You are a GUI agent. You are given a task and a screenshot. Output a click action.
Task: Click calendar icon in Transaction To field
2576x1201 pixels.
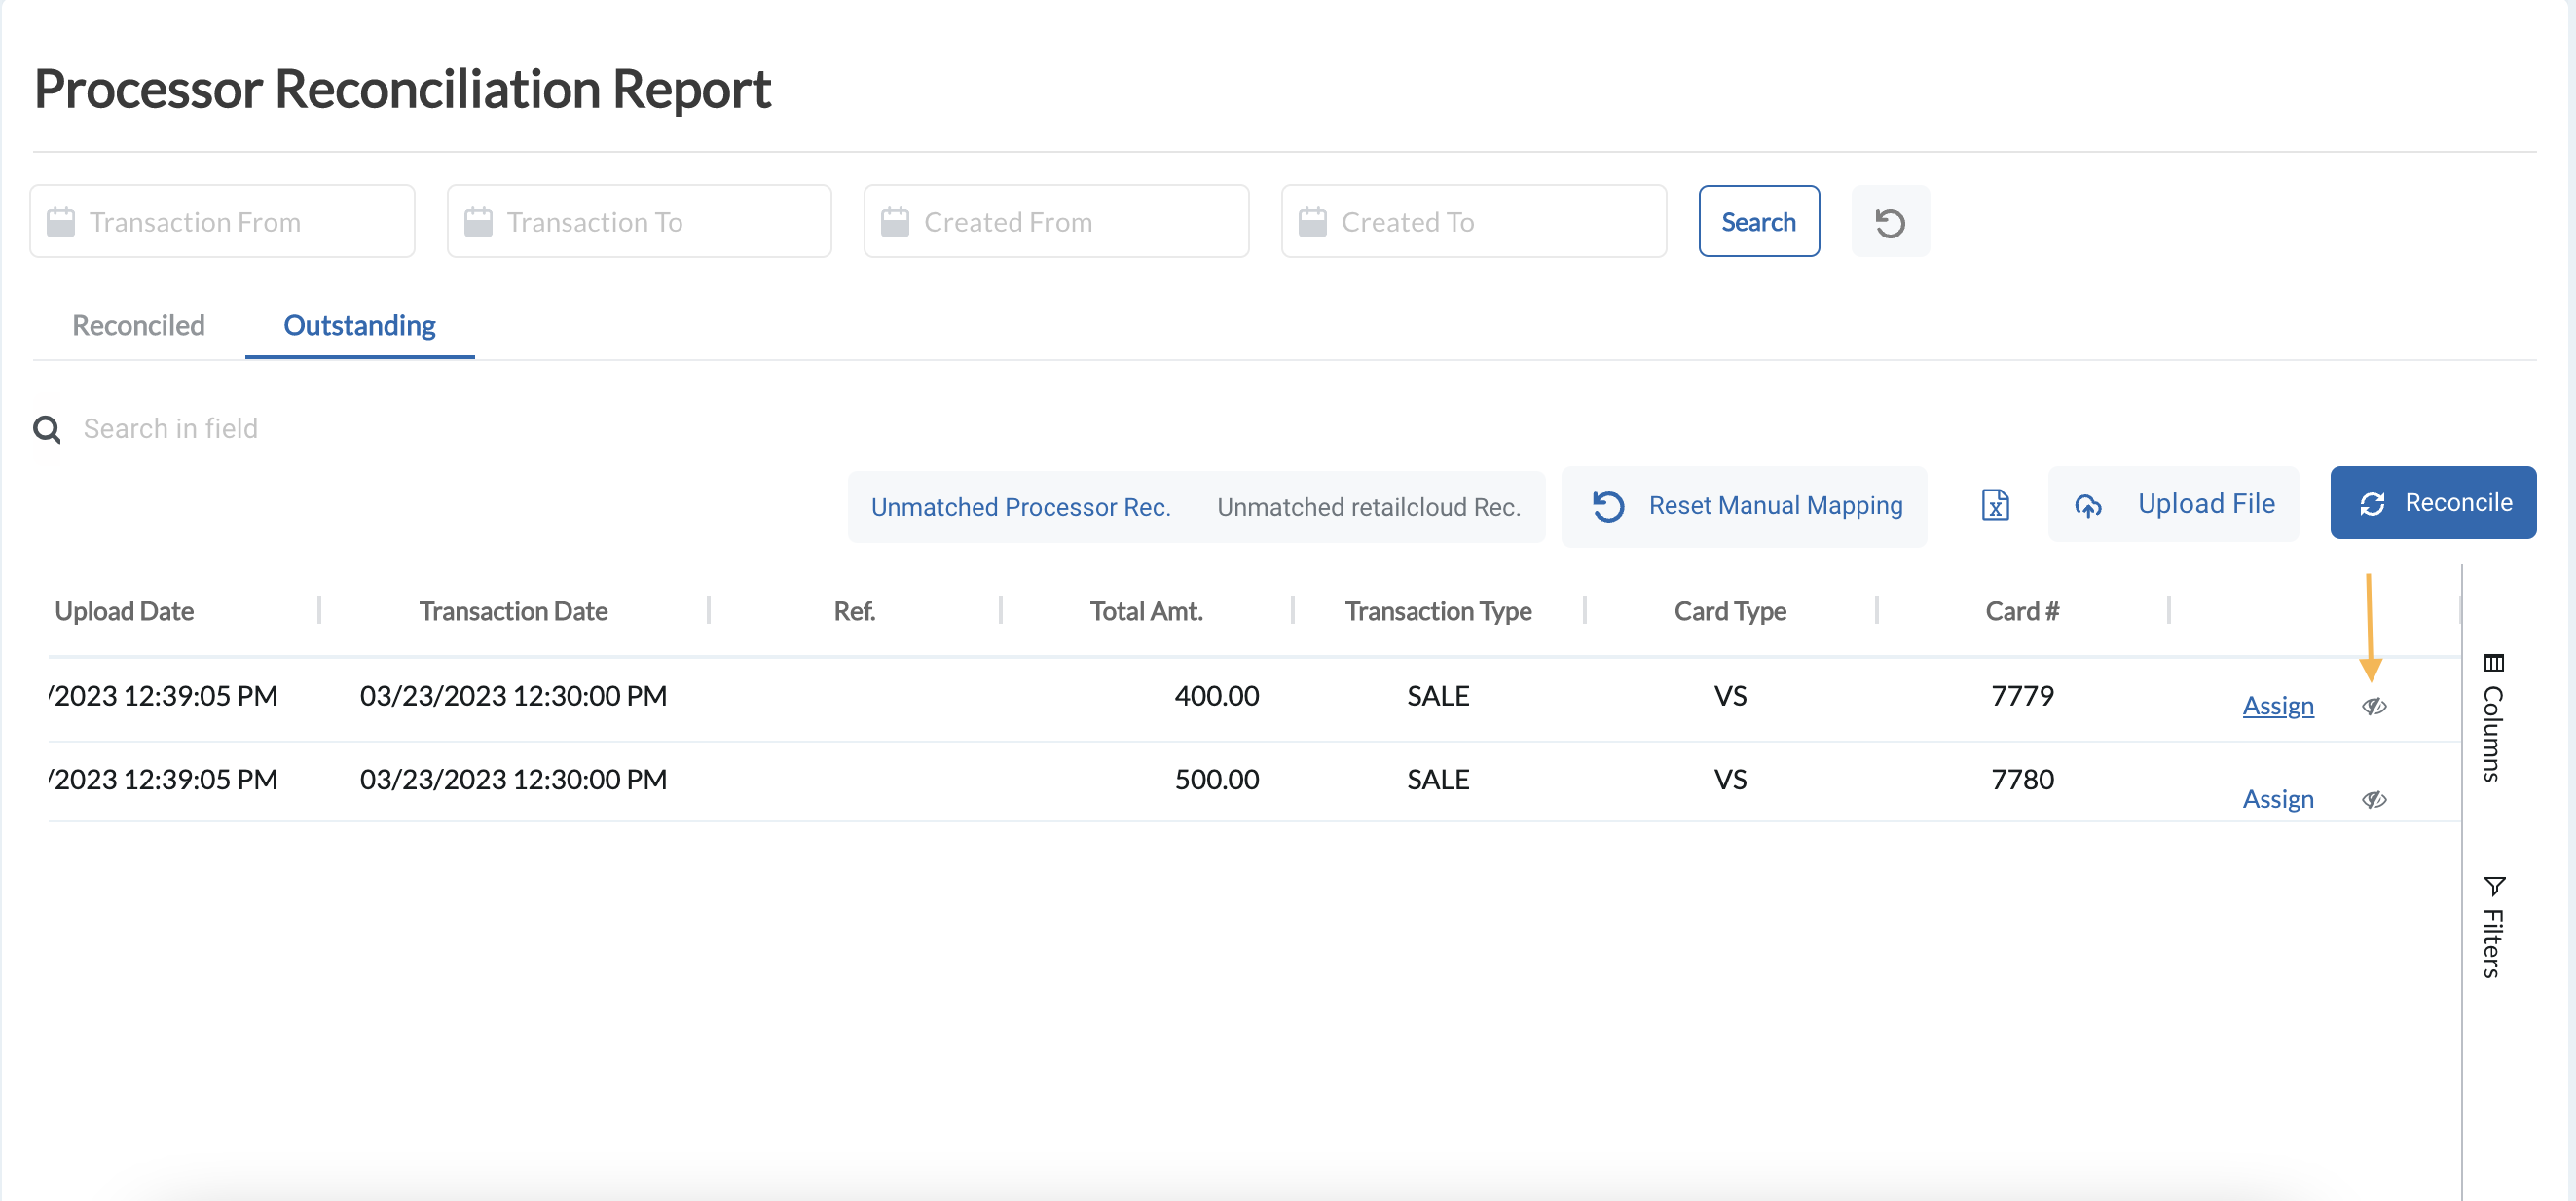pos(478,222)
